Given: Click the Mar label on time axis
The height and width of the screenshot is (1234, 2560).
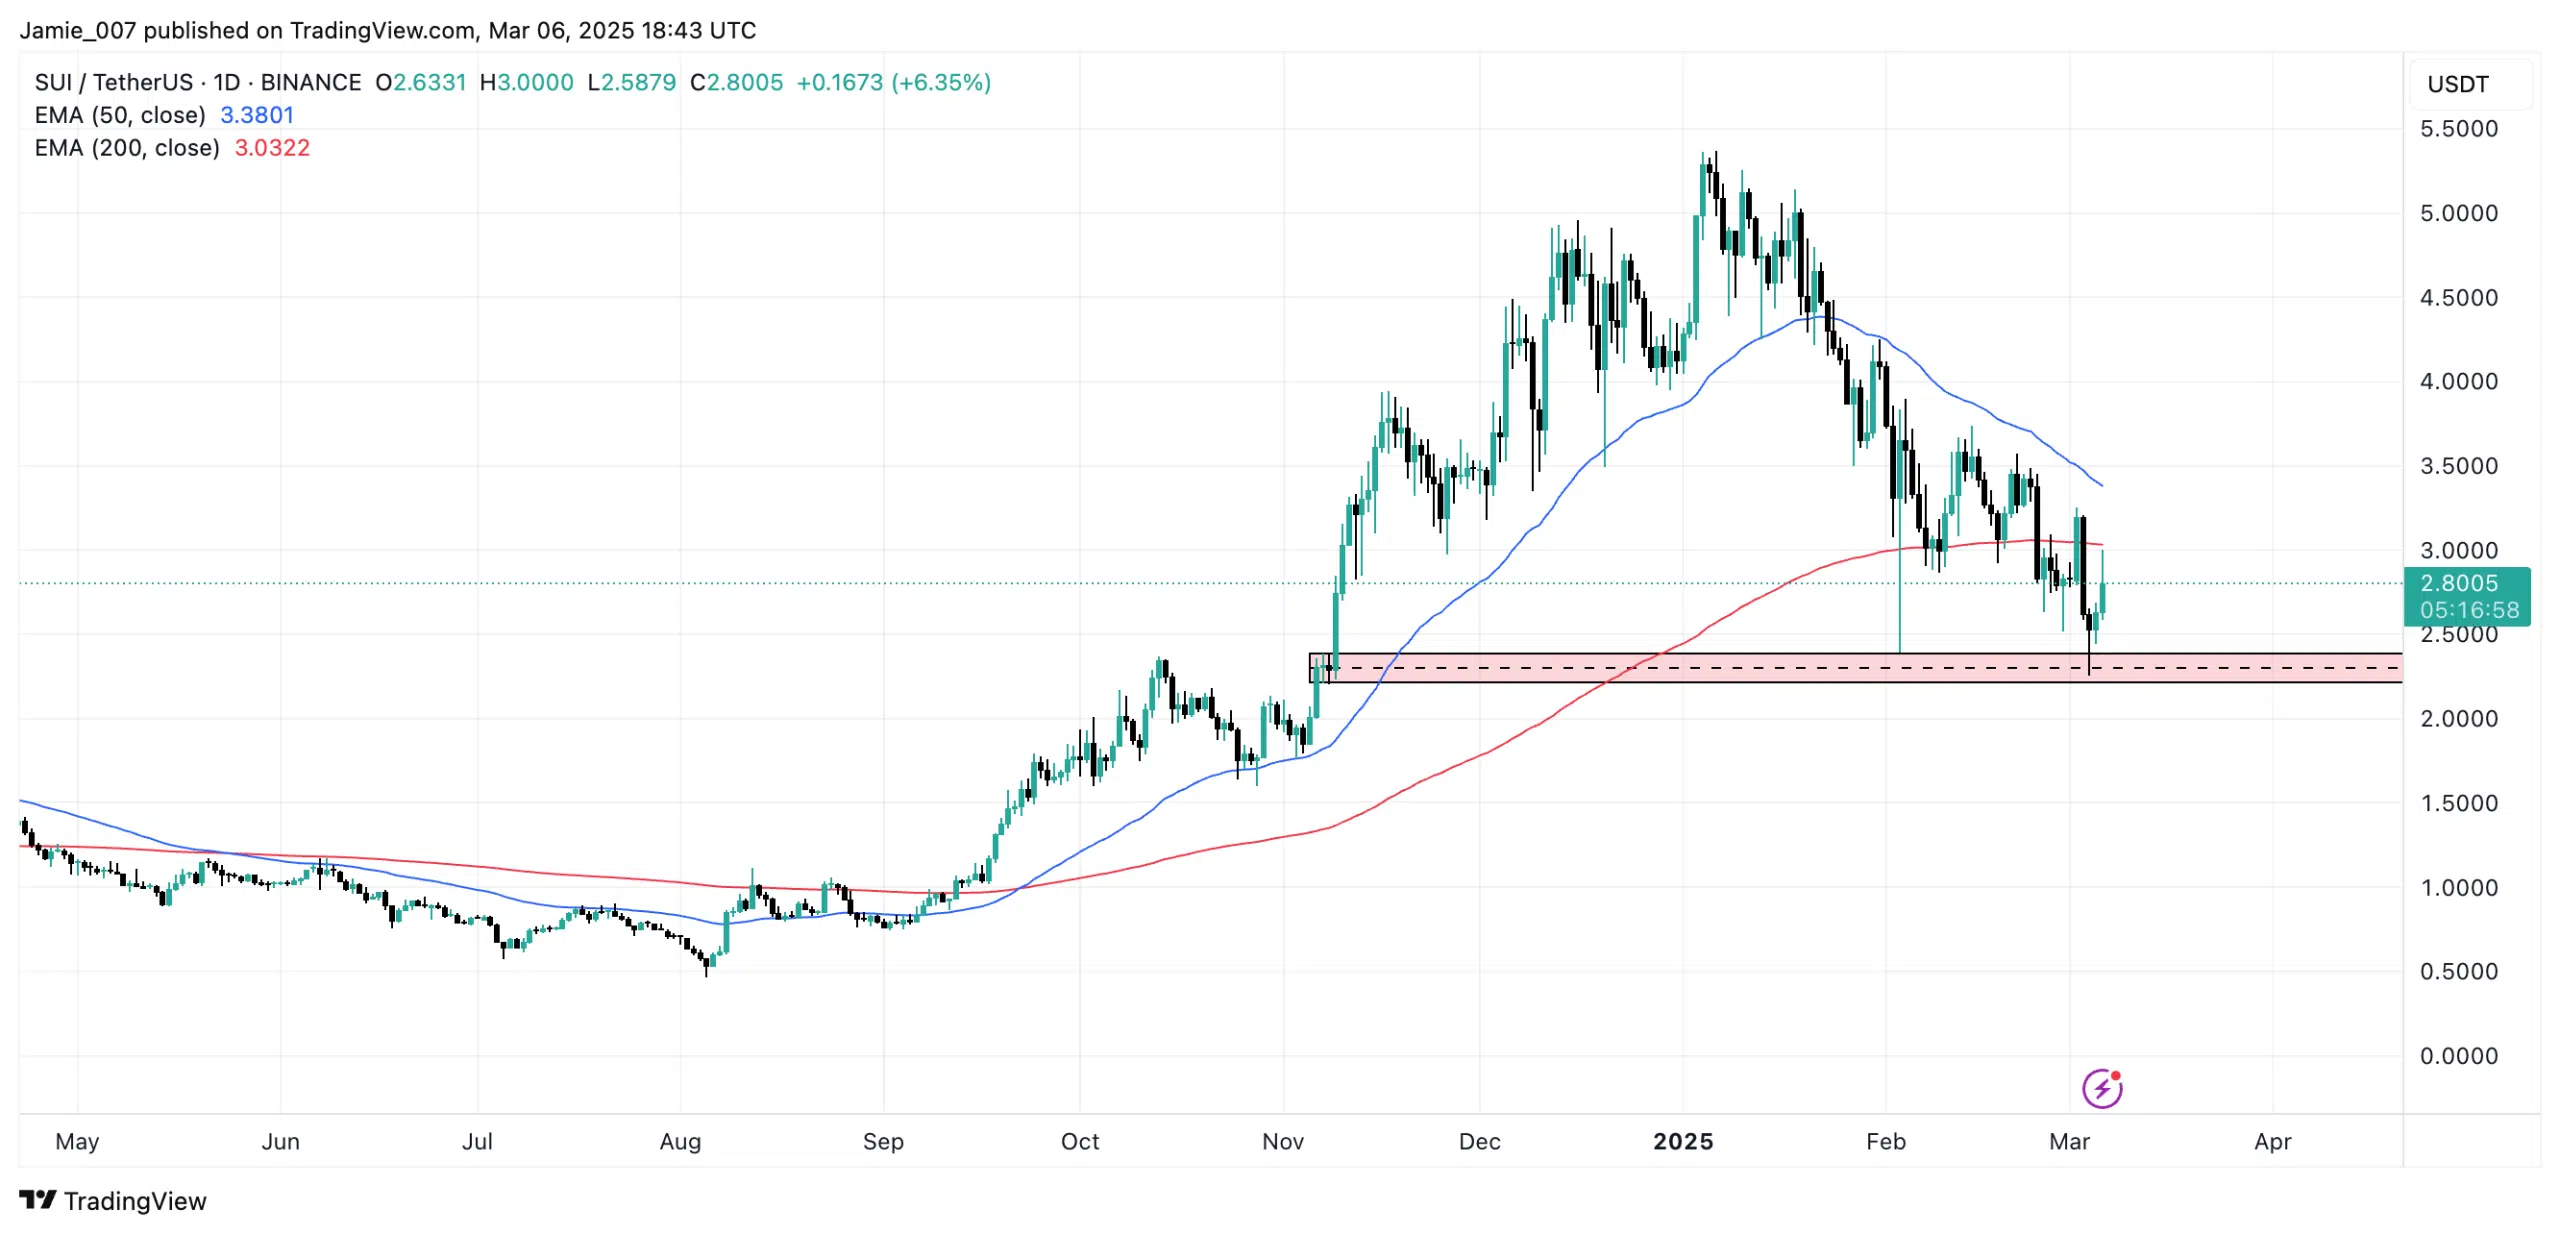Looking at the screenshot, I should click(x=2068, y=1141).
